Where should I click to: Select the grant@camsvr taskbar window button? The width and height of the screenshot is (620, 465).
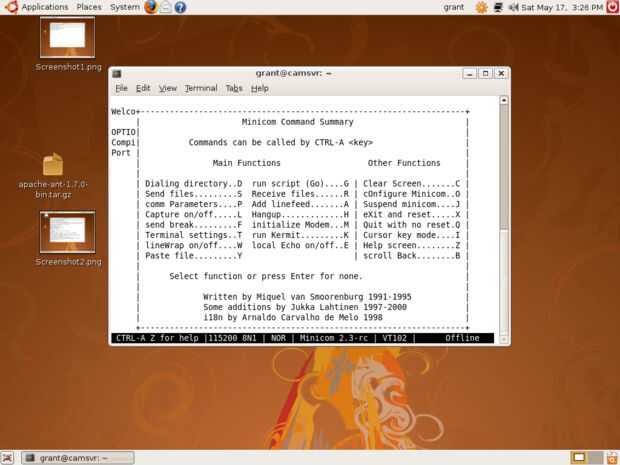78,458
